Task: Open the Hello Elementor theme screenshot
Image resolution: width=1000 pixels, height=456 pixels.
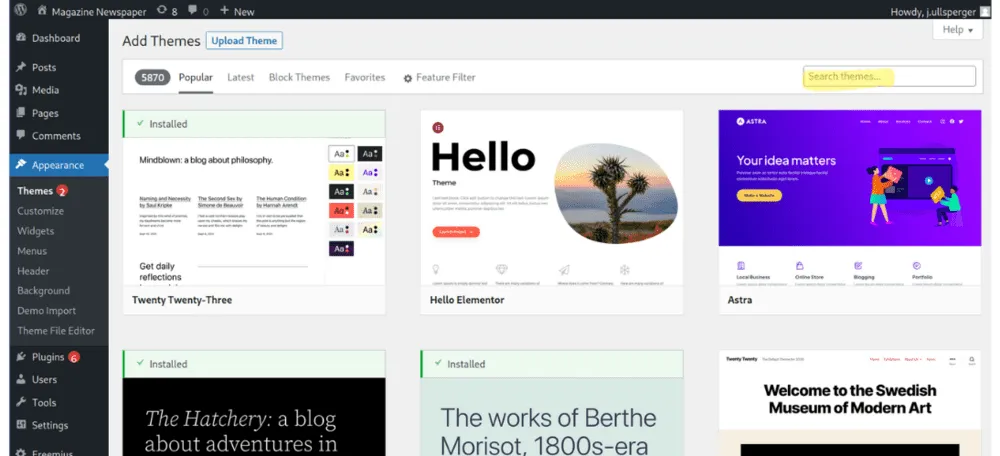Action: [x=552, y=198]
